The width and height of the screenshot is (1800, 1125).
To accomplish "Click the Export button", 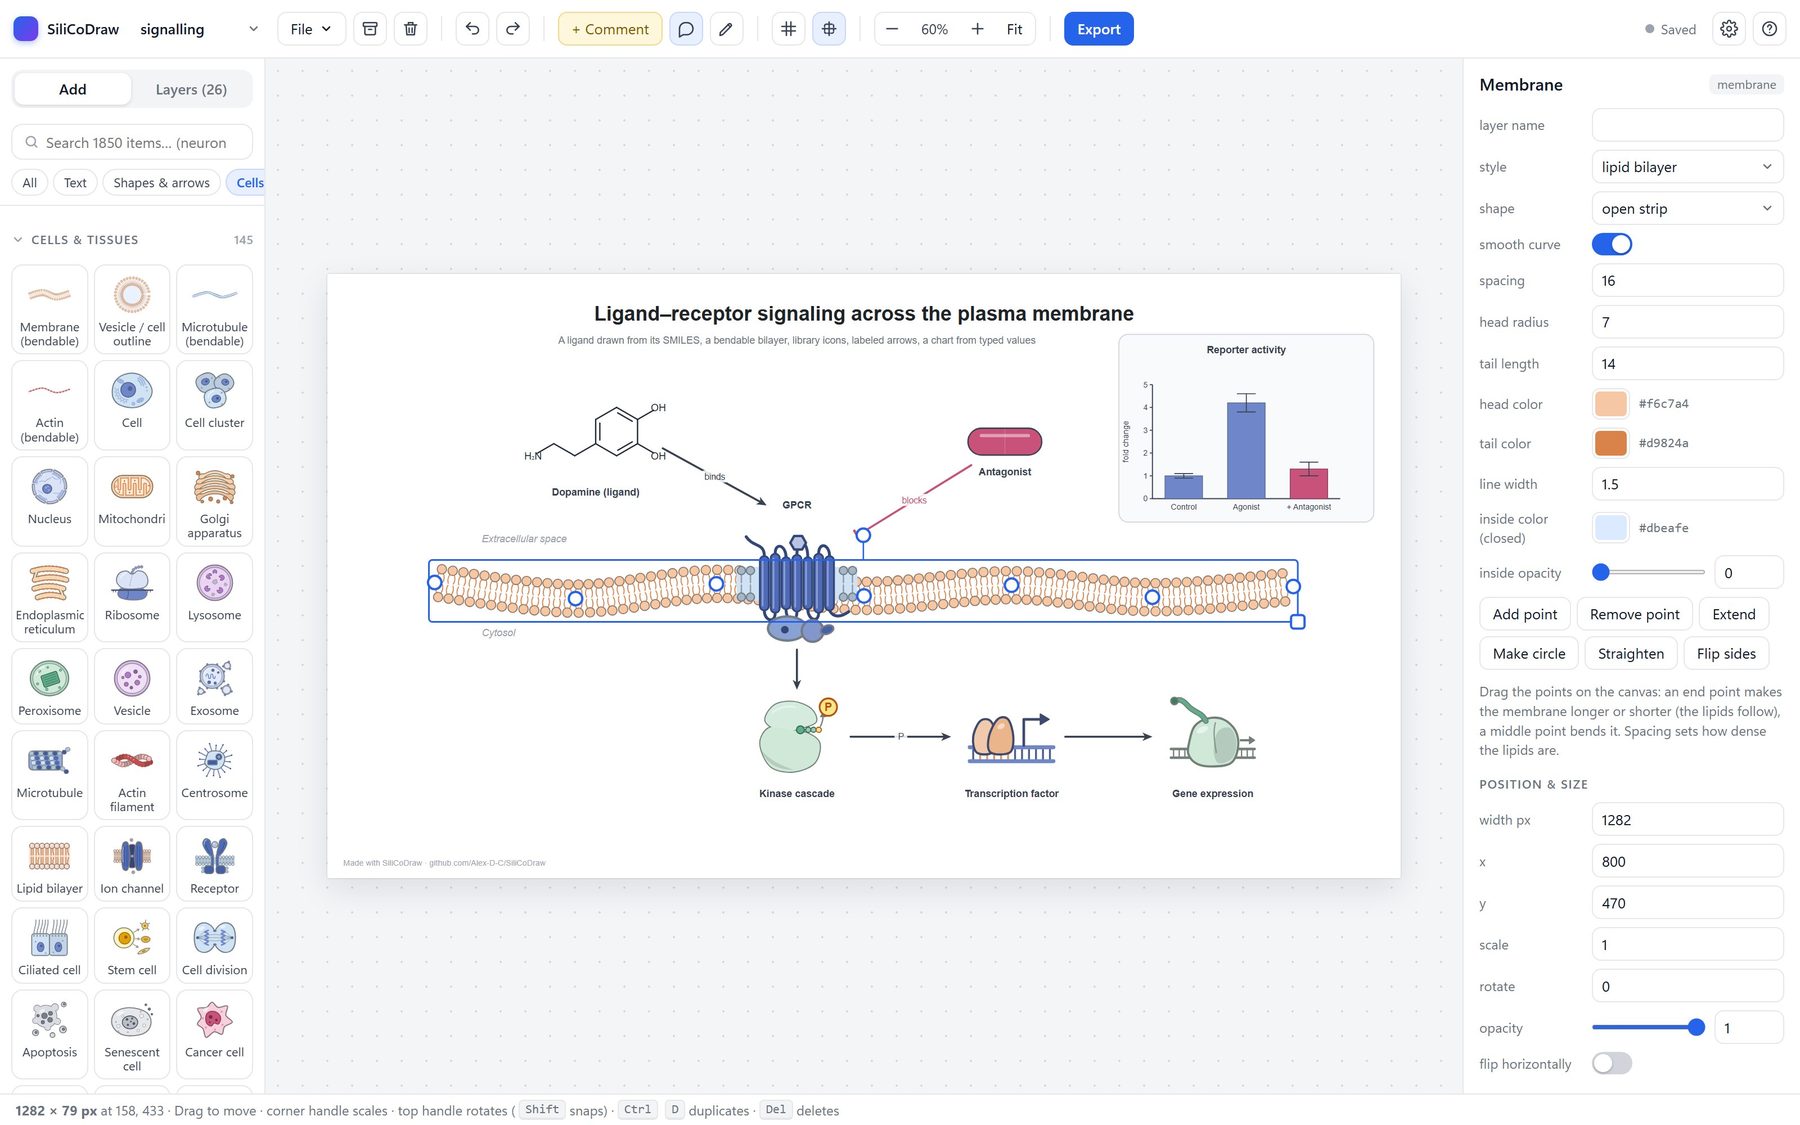I will click(1098, 29).
